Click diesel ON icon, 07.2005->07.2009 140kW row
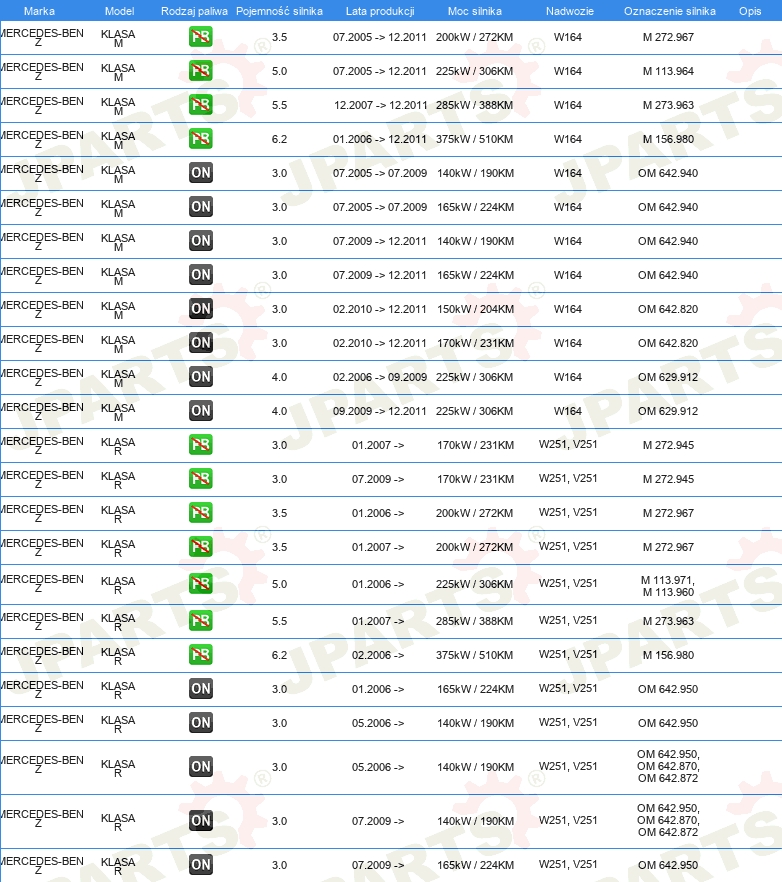The width and height of the screenshot is (782, 882). pyautogui.click(x=201, y=173)
